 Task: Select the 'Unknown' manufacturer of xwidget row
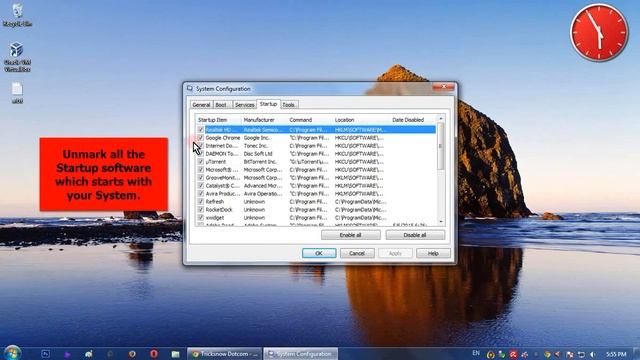pyautogui.click(x=254, y=218)
